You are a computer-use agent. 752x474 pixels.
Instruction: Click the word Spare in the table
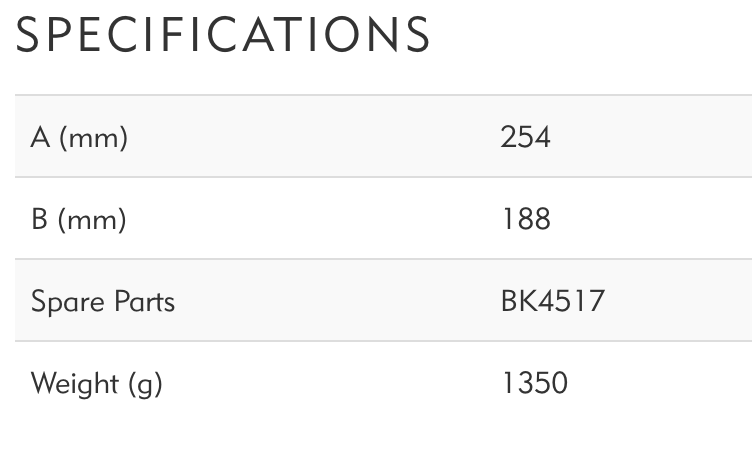[62, 301]
